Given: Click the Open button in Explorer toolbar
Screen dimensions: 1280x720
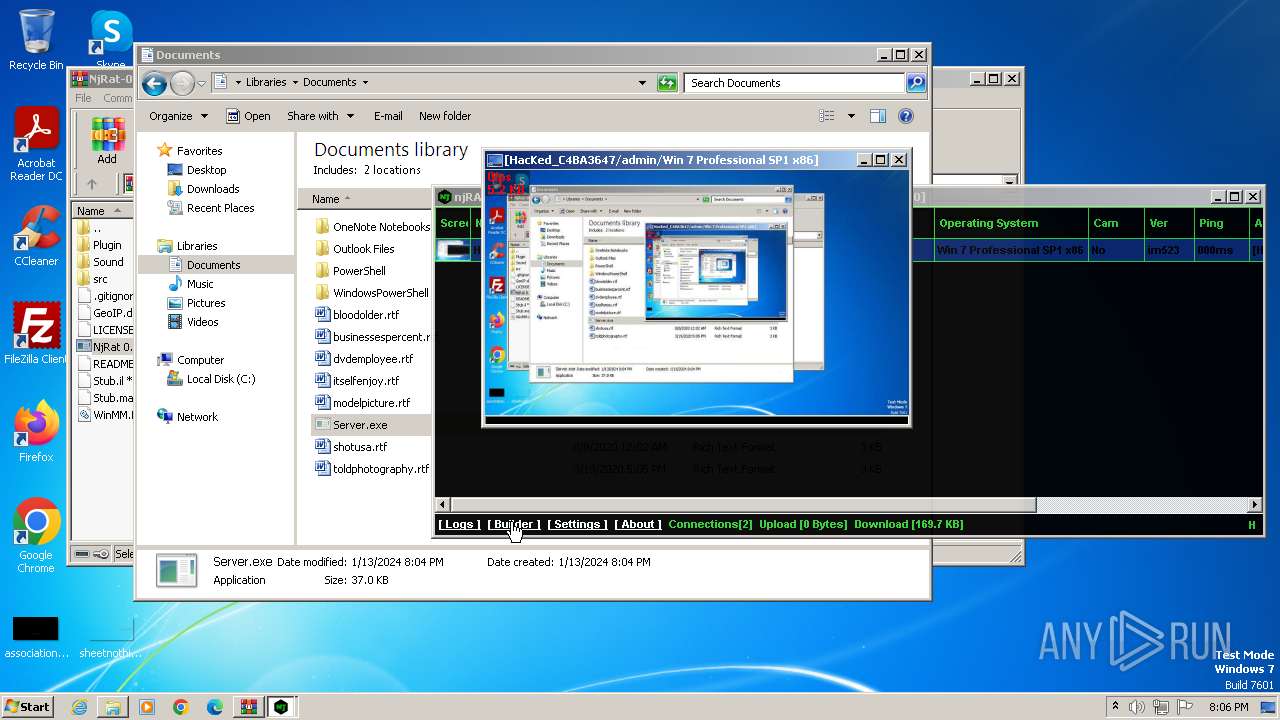Looking at the screenshot, I should coord(248,116).
